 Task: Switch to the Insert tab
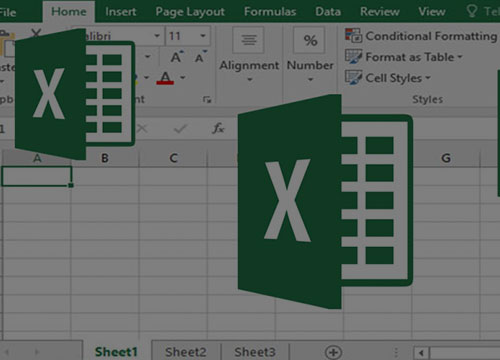(x=121, y=12)
